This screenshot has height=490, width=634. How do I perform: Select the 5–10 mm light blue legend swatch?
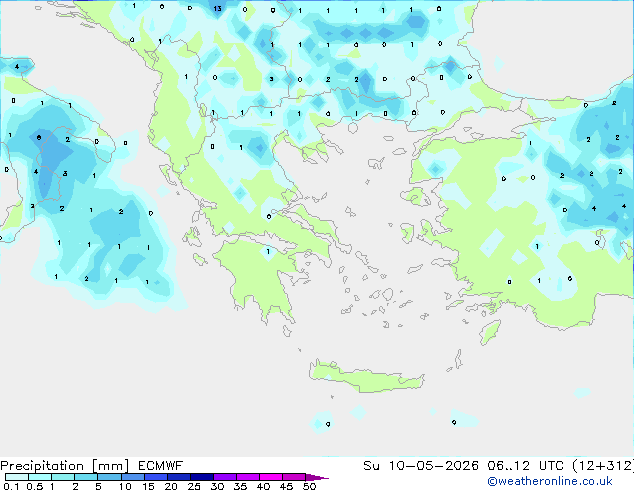(x=109, y=477)
